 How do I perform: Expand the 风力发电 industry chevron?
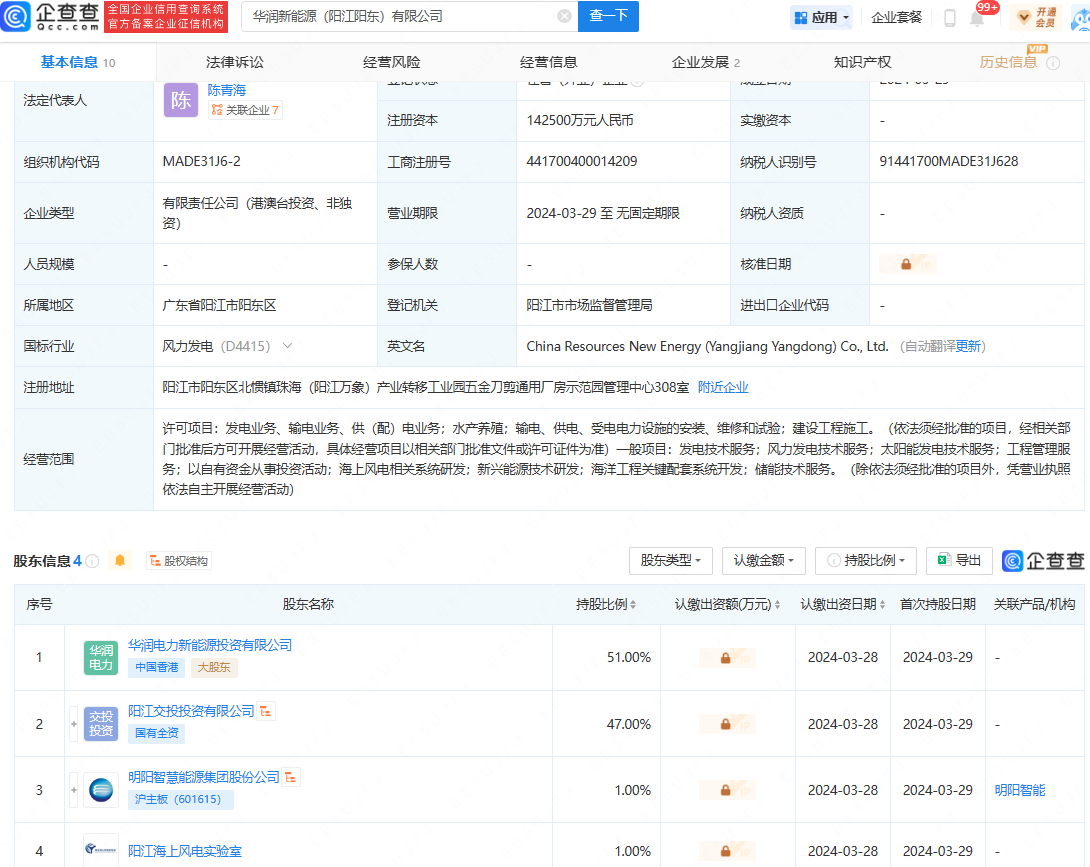288,346
